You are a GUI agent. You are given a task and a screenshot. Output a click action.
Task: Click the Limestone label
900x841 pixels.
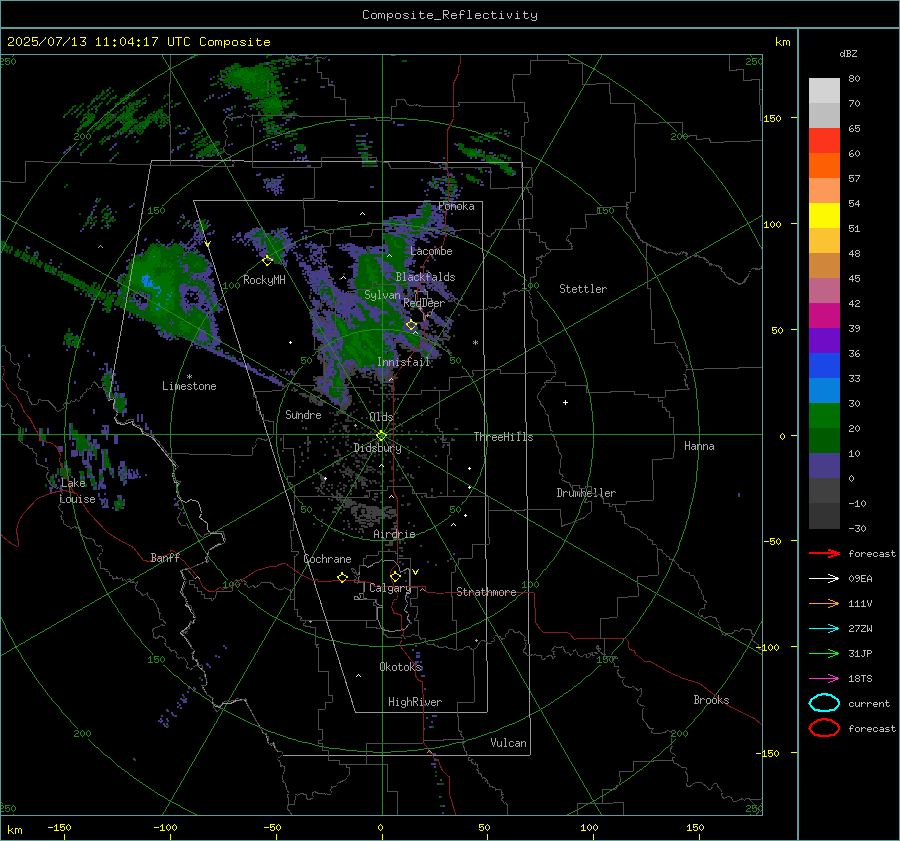tap(189, 386)
